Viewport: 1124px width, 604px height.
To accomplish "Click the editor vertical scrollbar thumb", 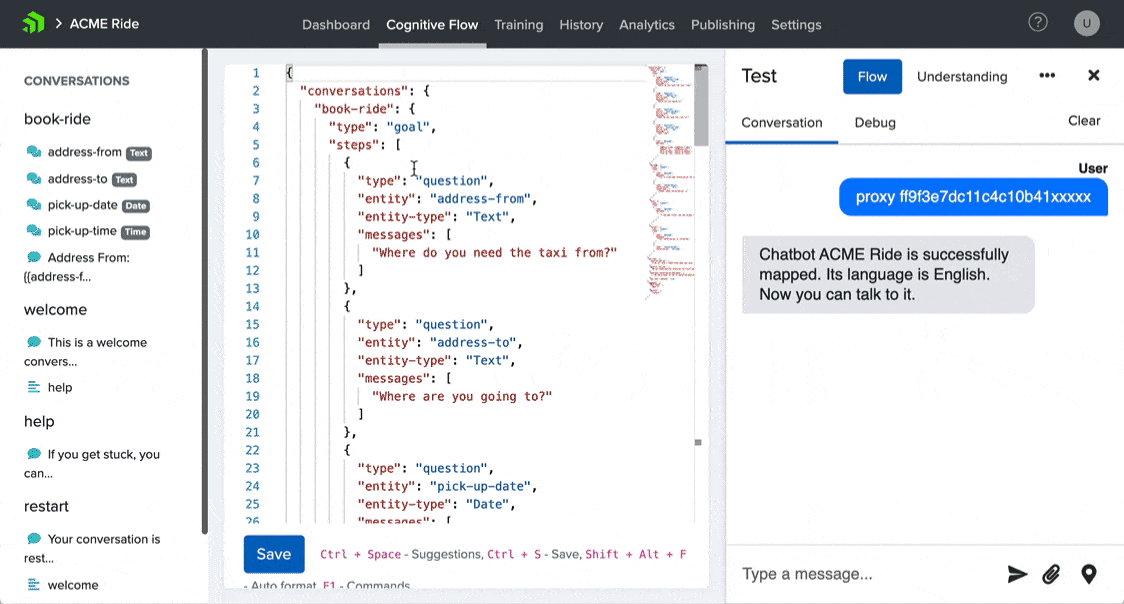I will click(x=701, y=105).
